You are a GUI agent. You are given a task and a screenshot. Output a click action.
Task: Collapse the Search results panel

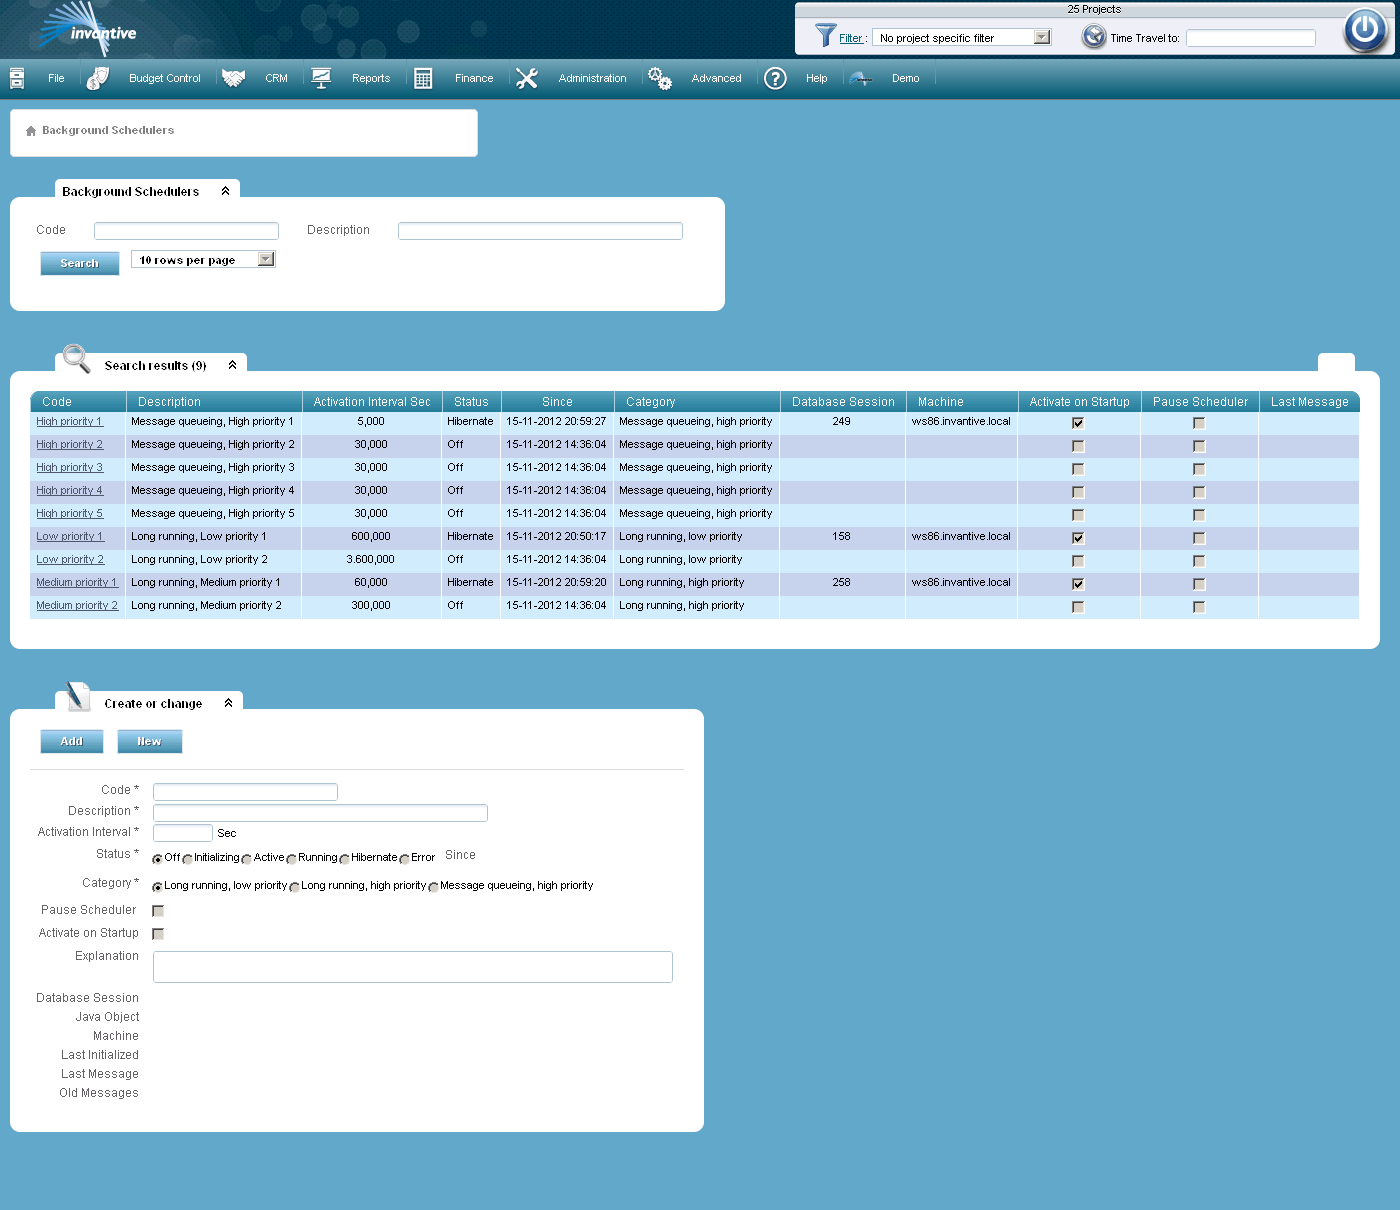(x=233, y=365)
